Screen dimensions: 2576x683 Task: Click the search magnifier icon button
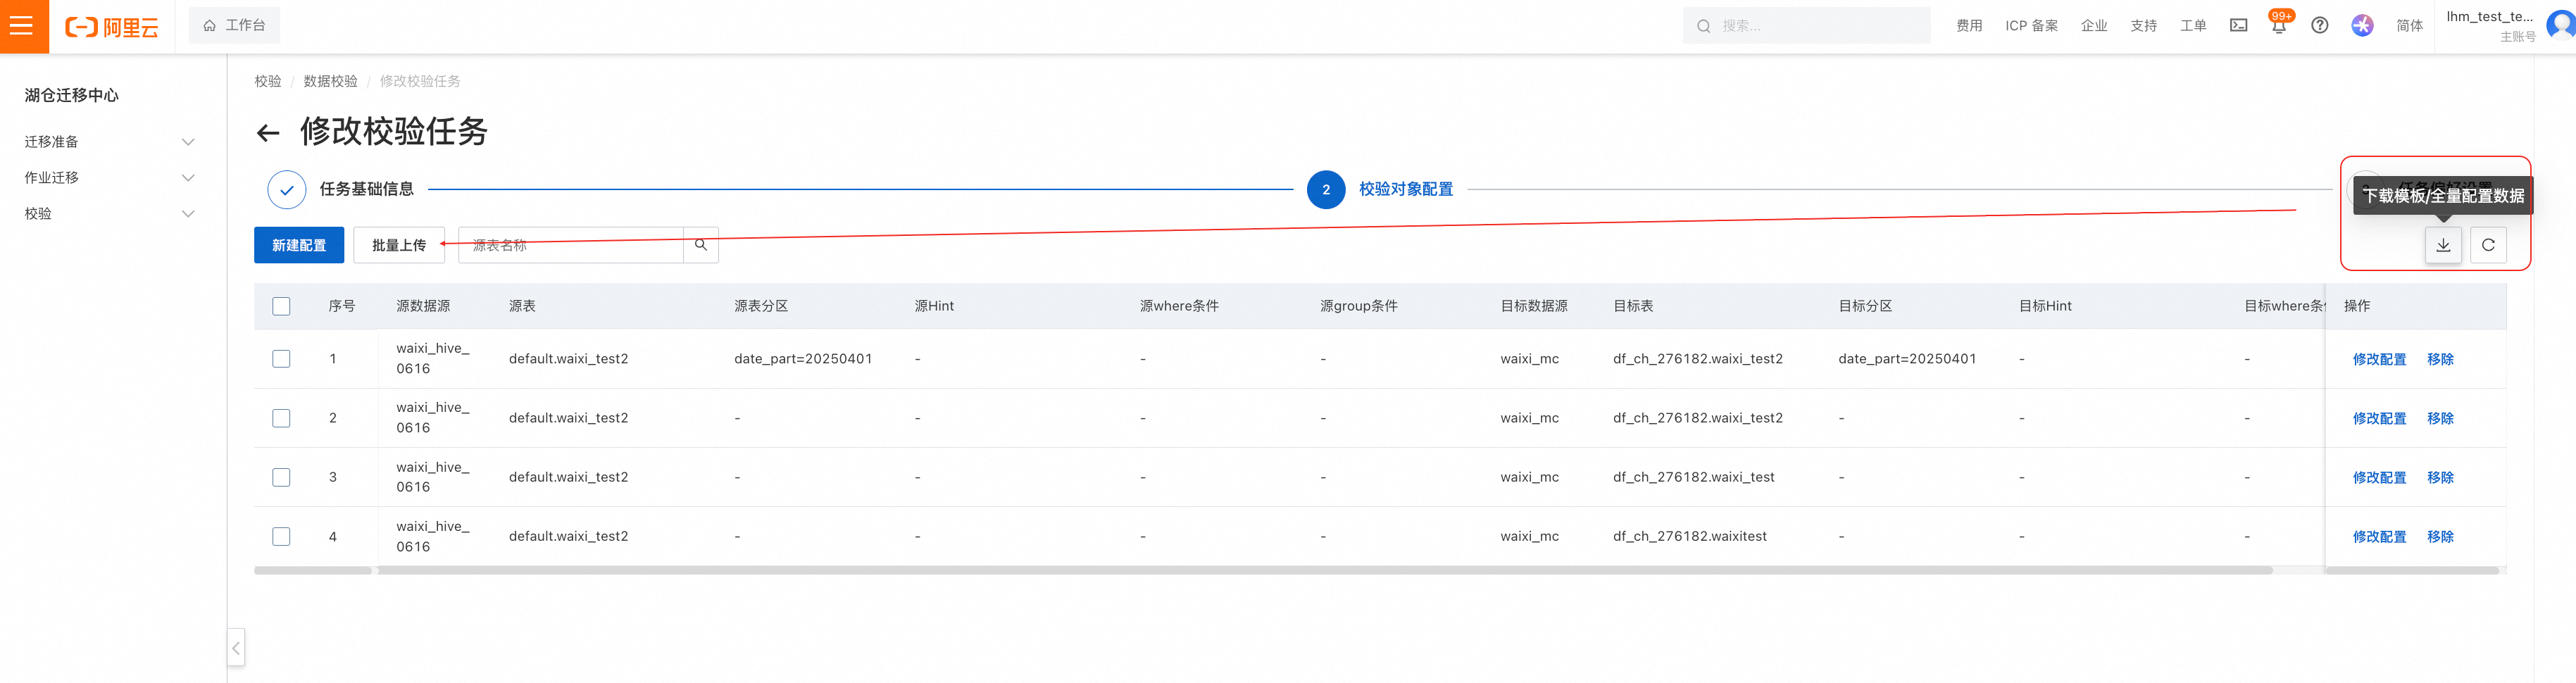[701, 245]
